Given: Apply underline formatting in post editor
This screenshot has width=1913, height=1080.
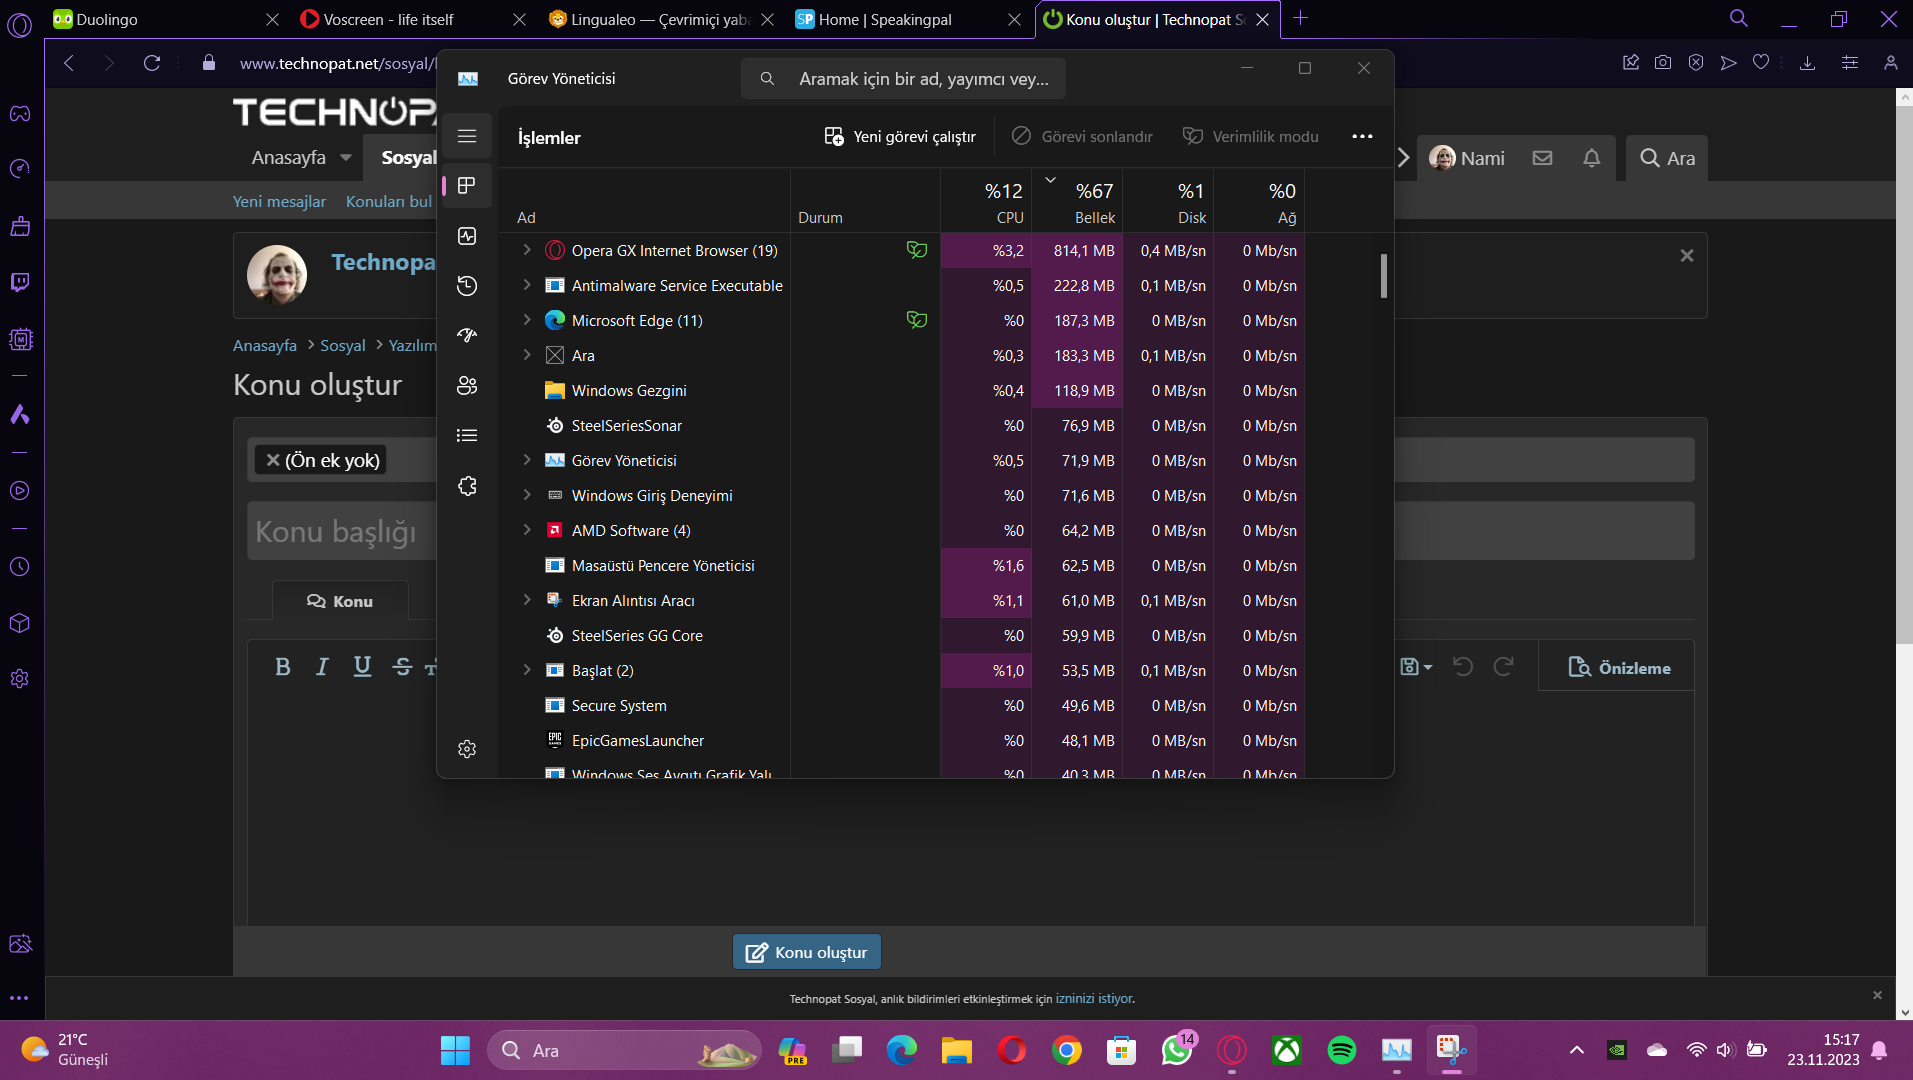Looking at the screenshot, I should point(362,667).
